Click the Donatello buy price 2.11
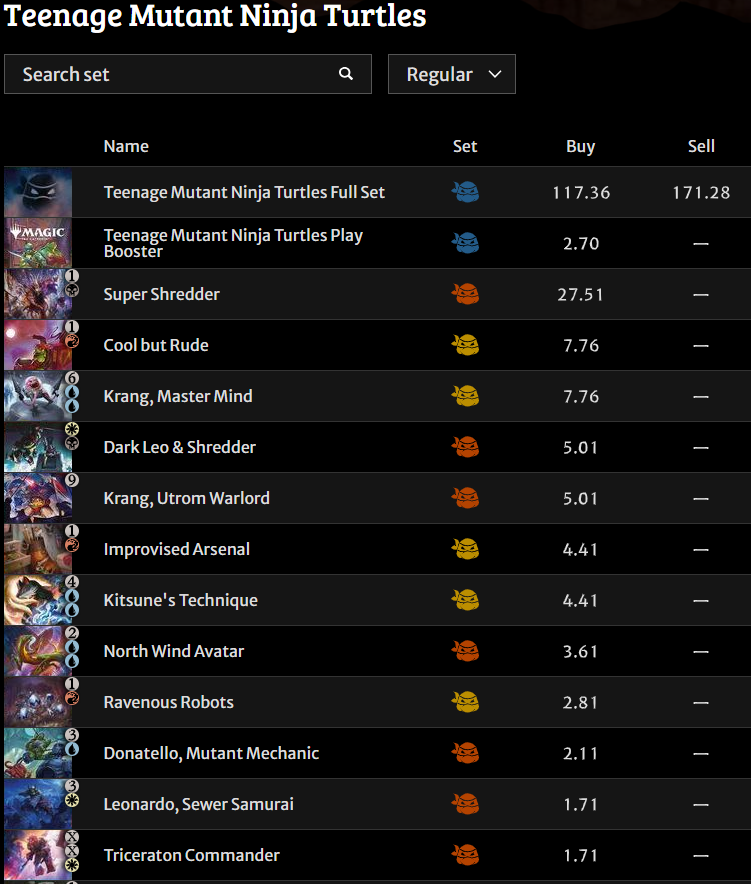Screen dimensions: 751x884 tap(581, 754)
